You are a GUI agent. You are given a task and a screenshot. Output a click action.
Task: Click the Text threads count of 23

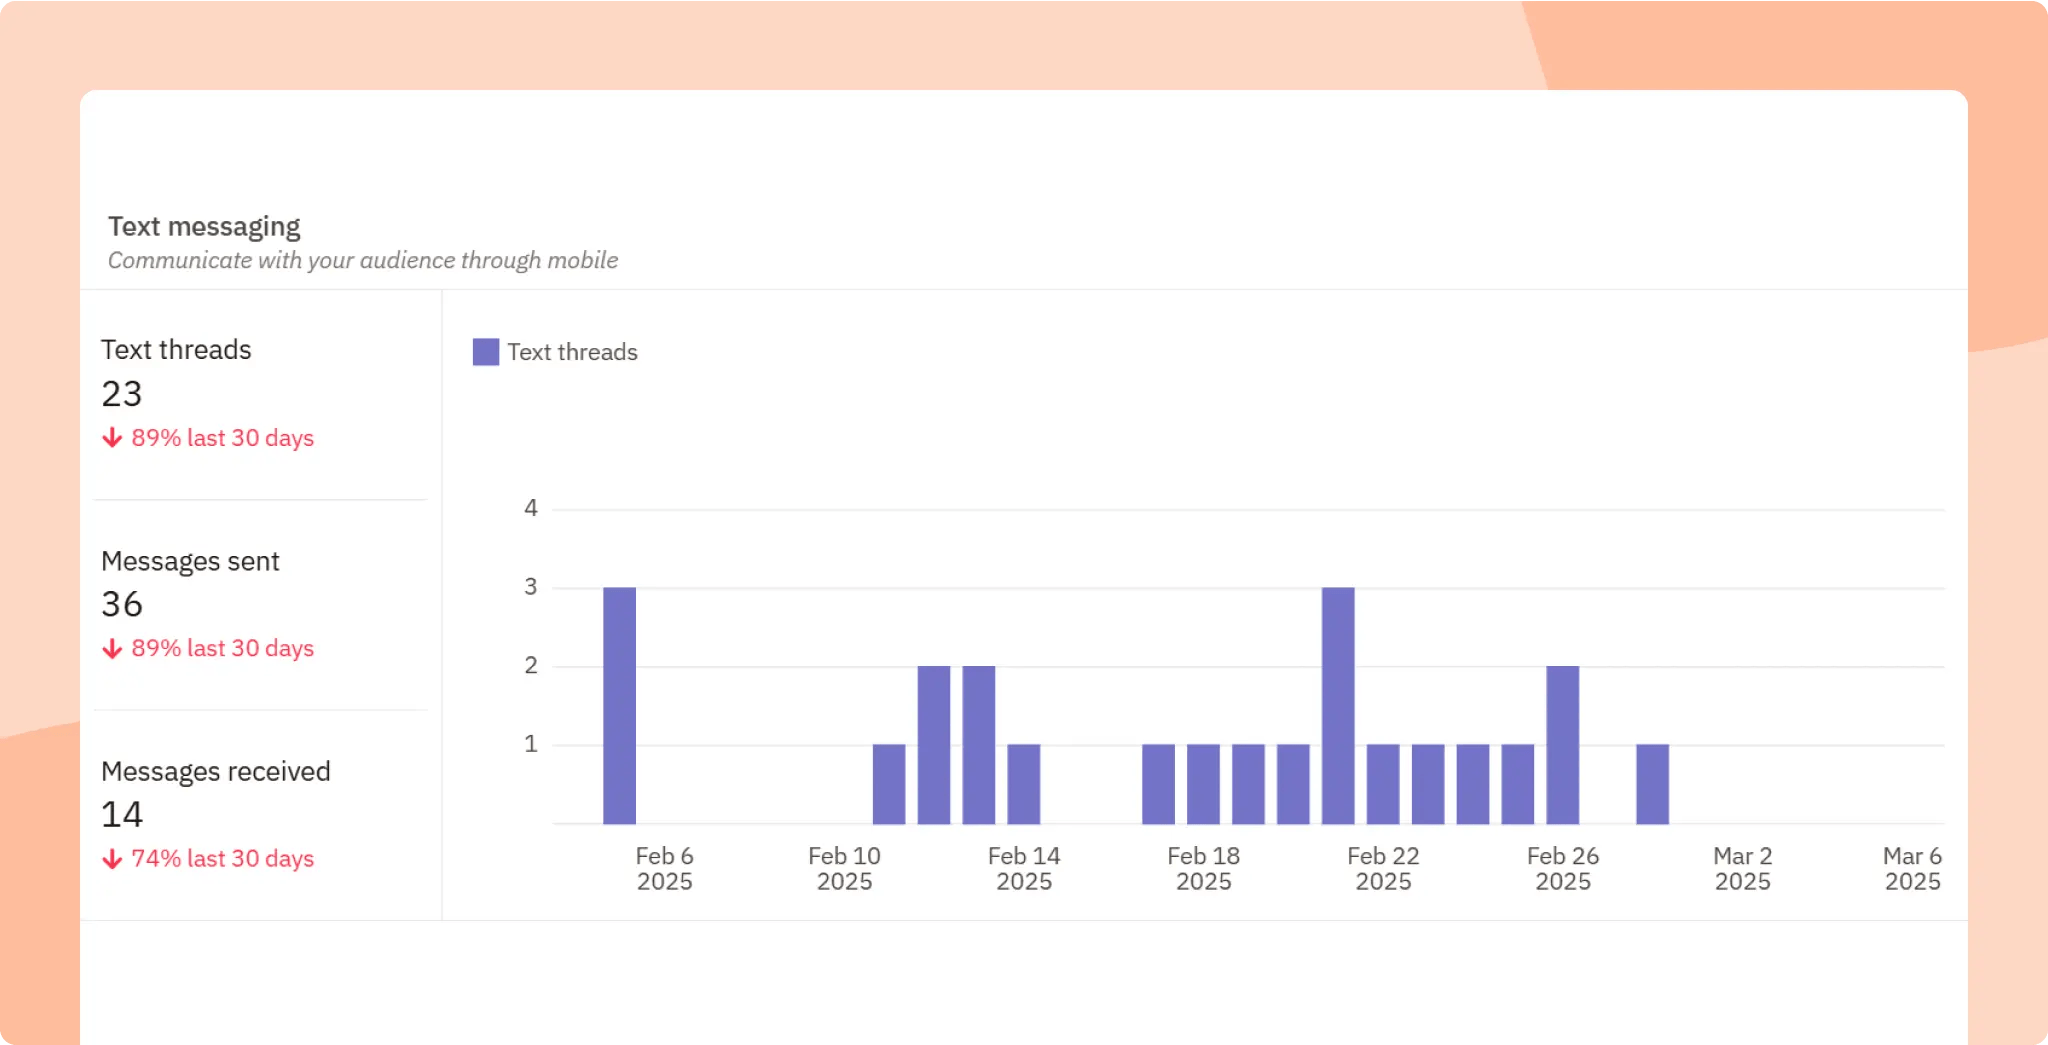121,394
